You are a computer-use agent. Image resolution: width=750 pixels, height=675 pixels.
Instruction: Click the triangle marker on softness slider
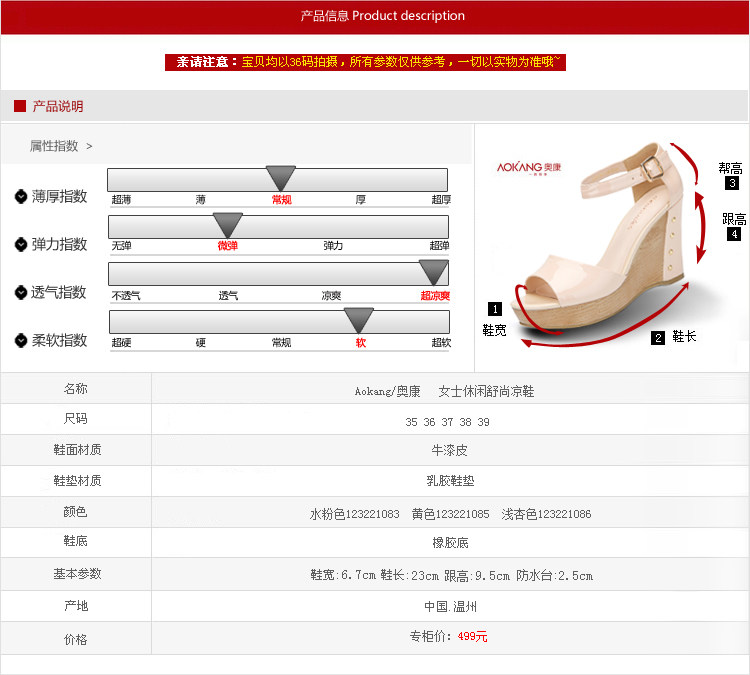pos(358,320)
